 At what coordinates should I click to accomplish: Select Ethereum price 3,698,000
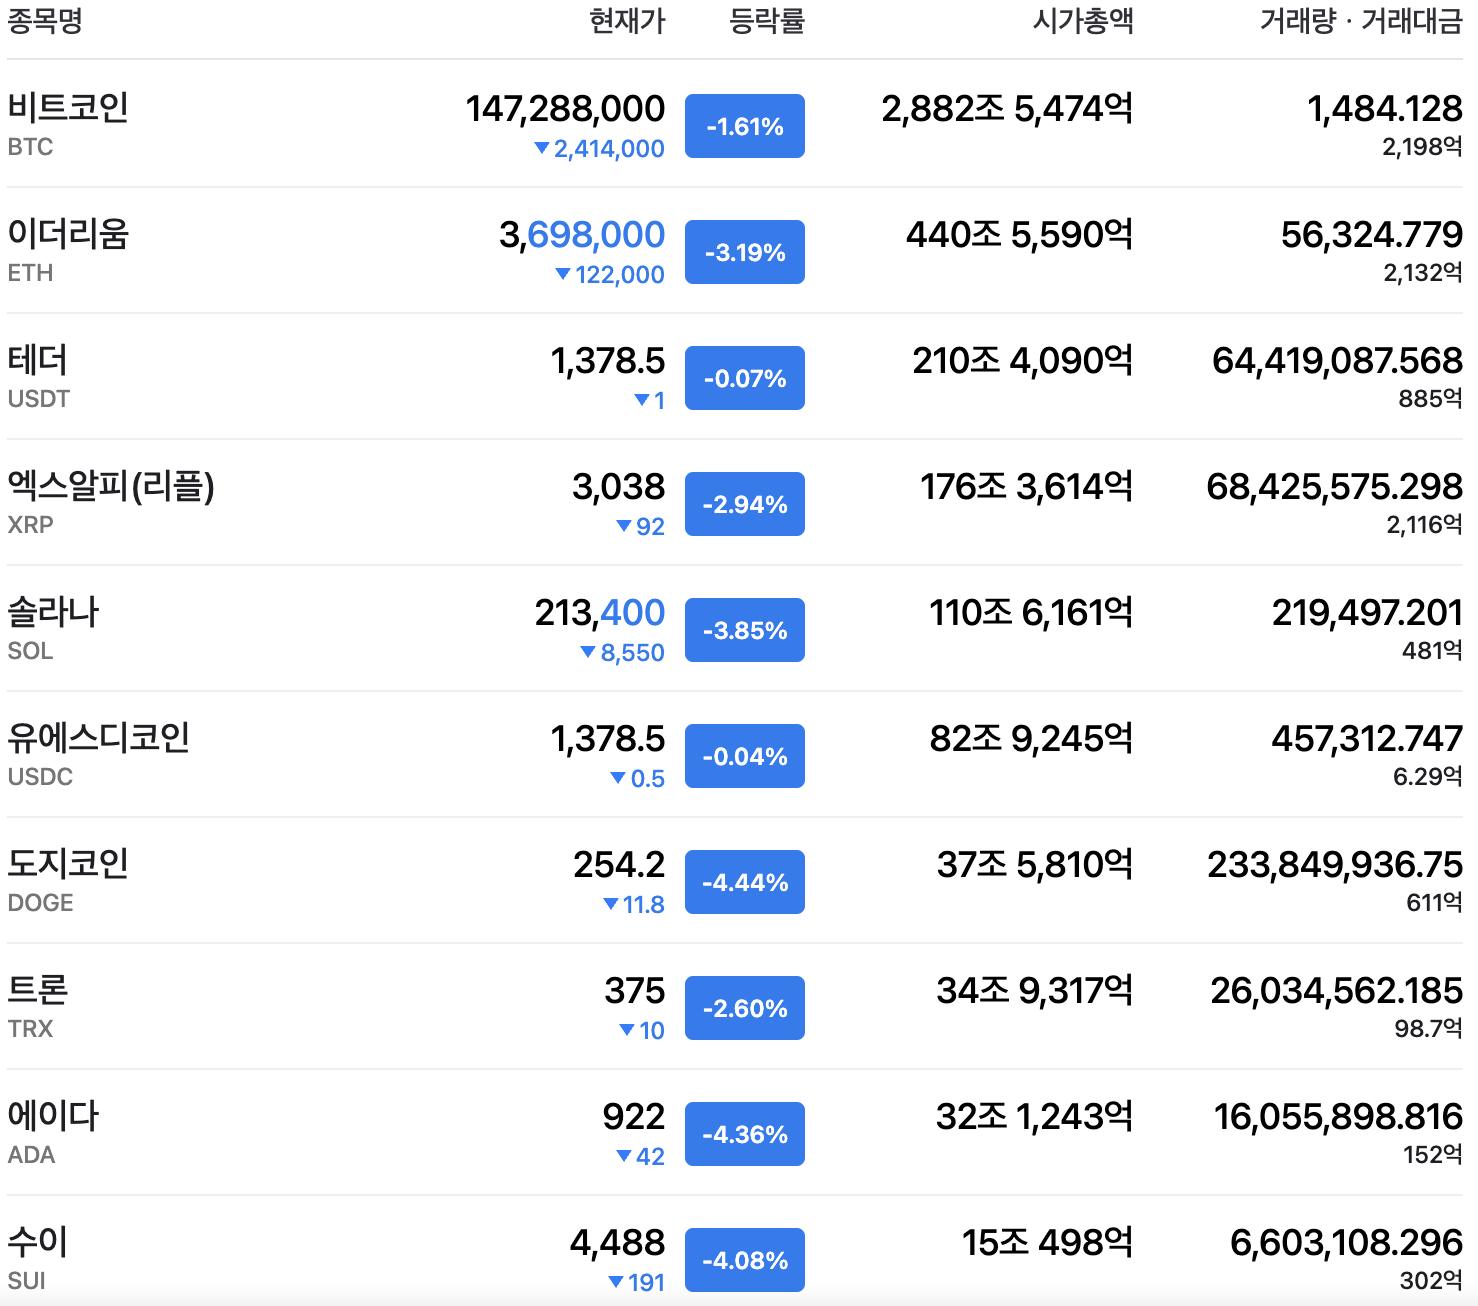coord(582,234)
